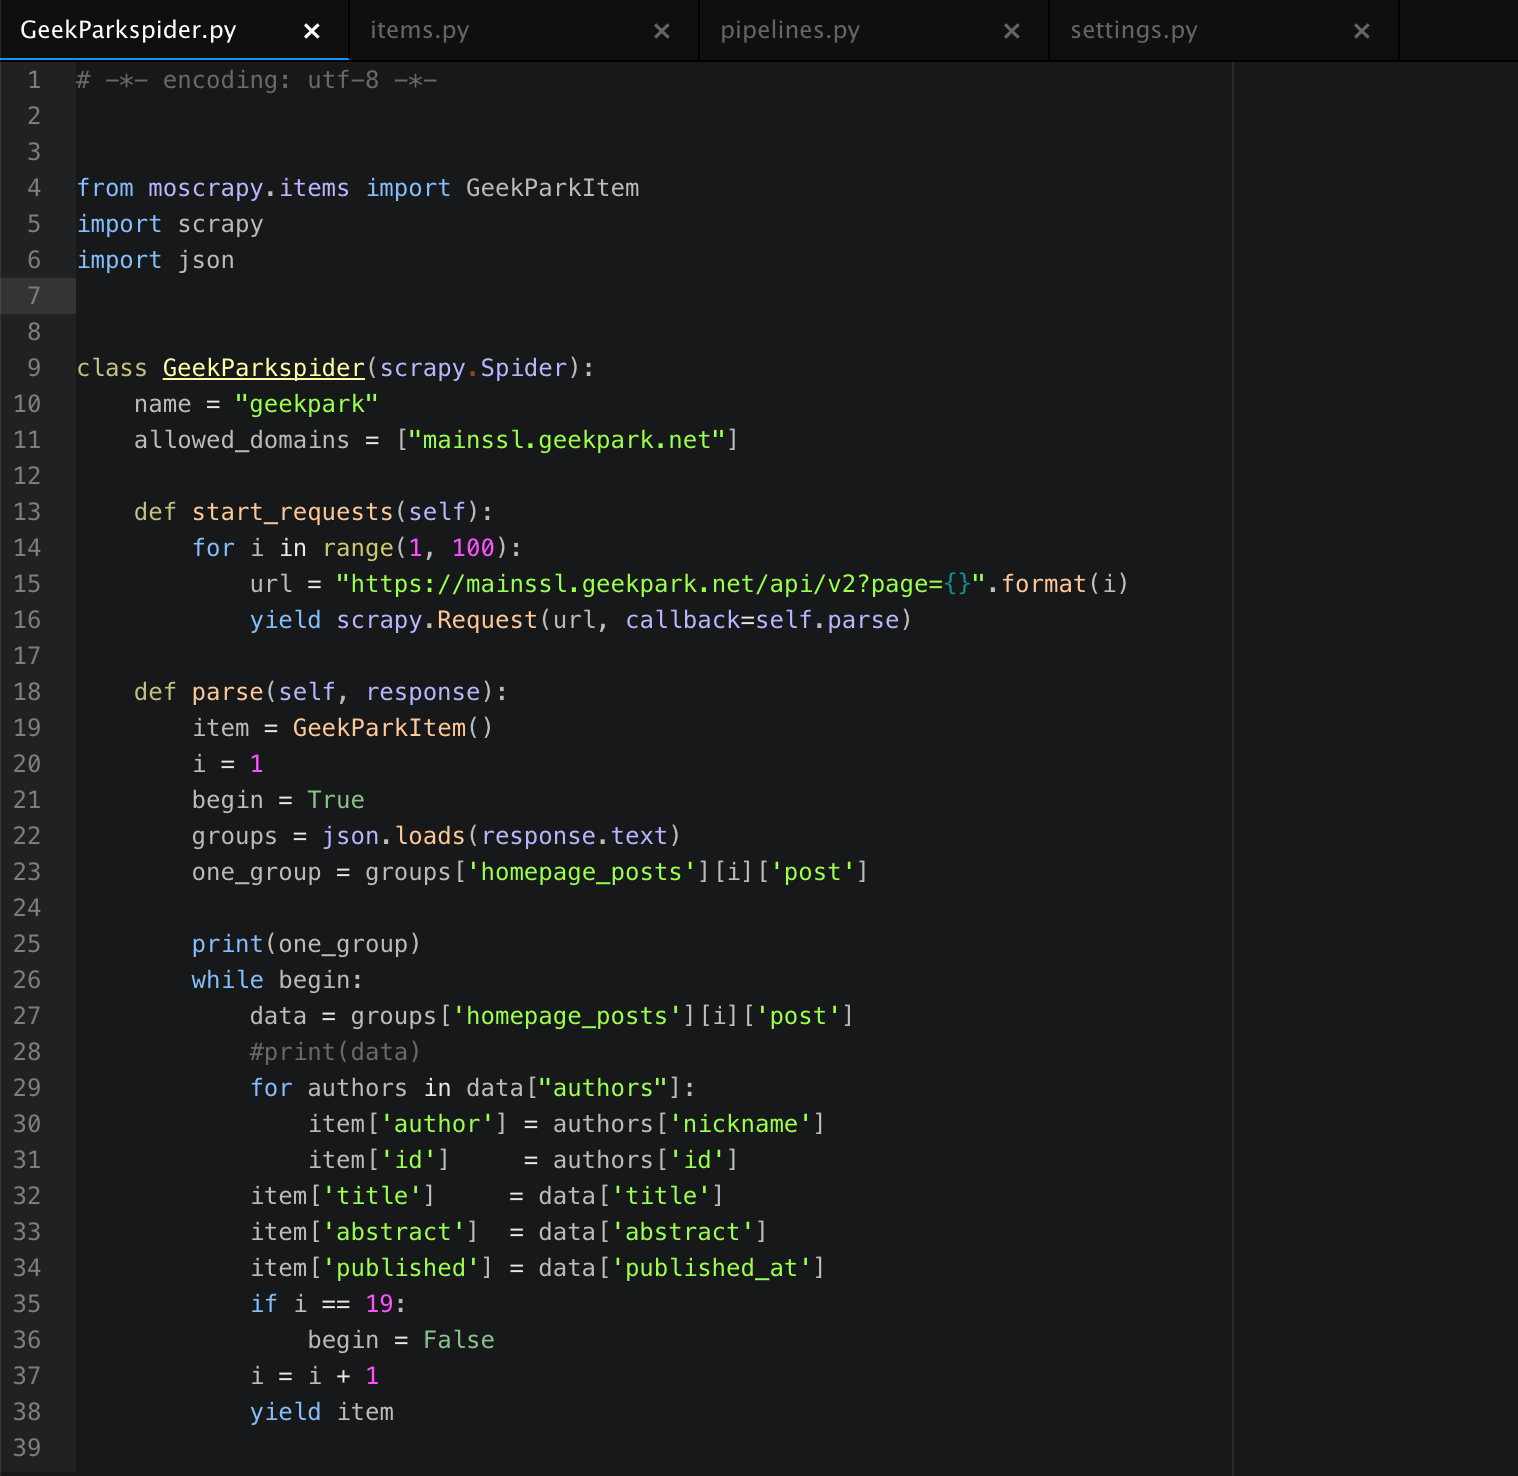Click 'GeekParkItem()' on line 19

(393, 728)
